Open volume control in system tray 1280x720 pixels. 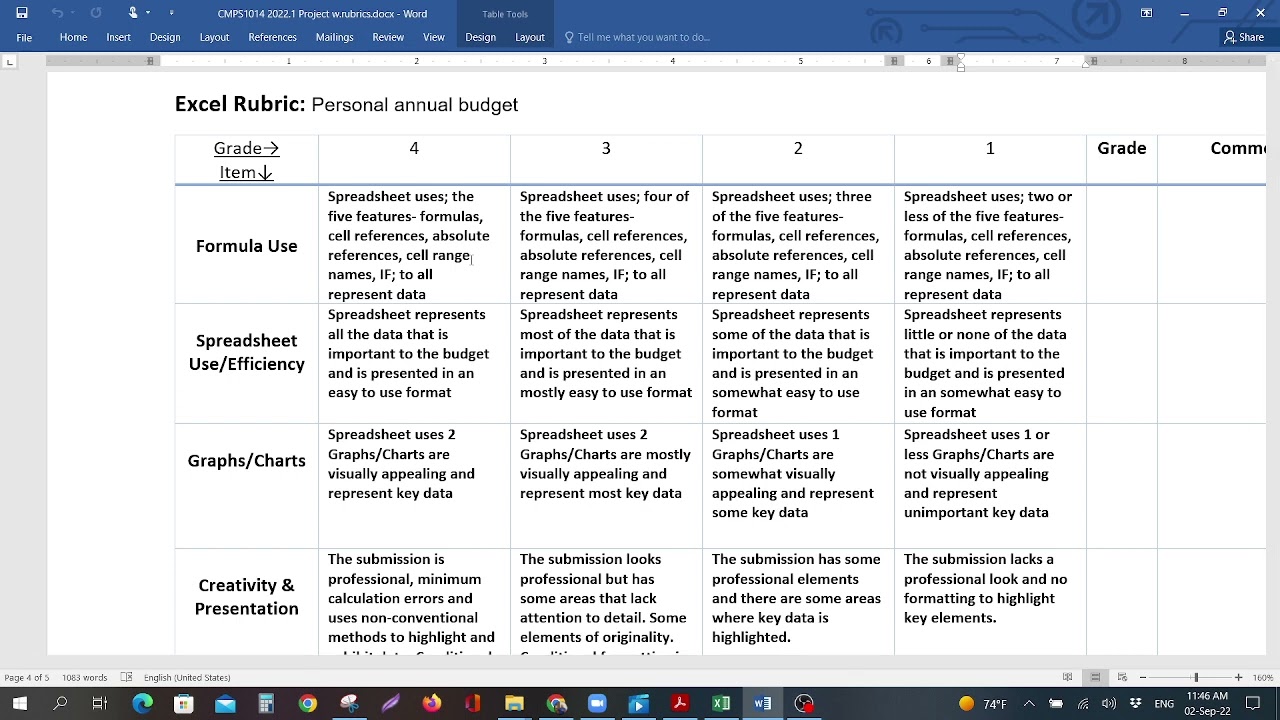pos(1109,703)
